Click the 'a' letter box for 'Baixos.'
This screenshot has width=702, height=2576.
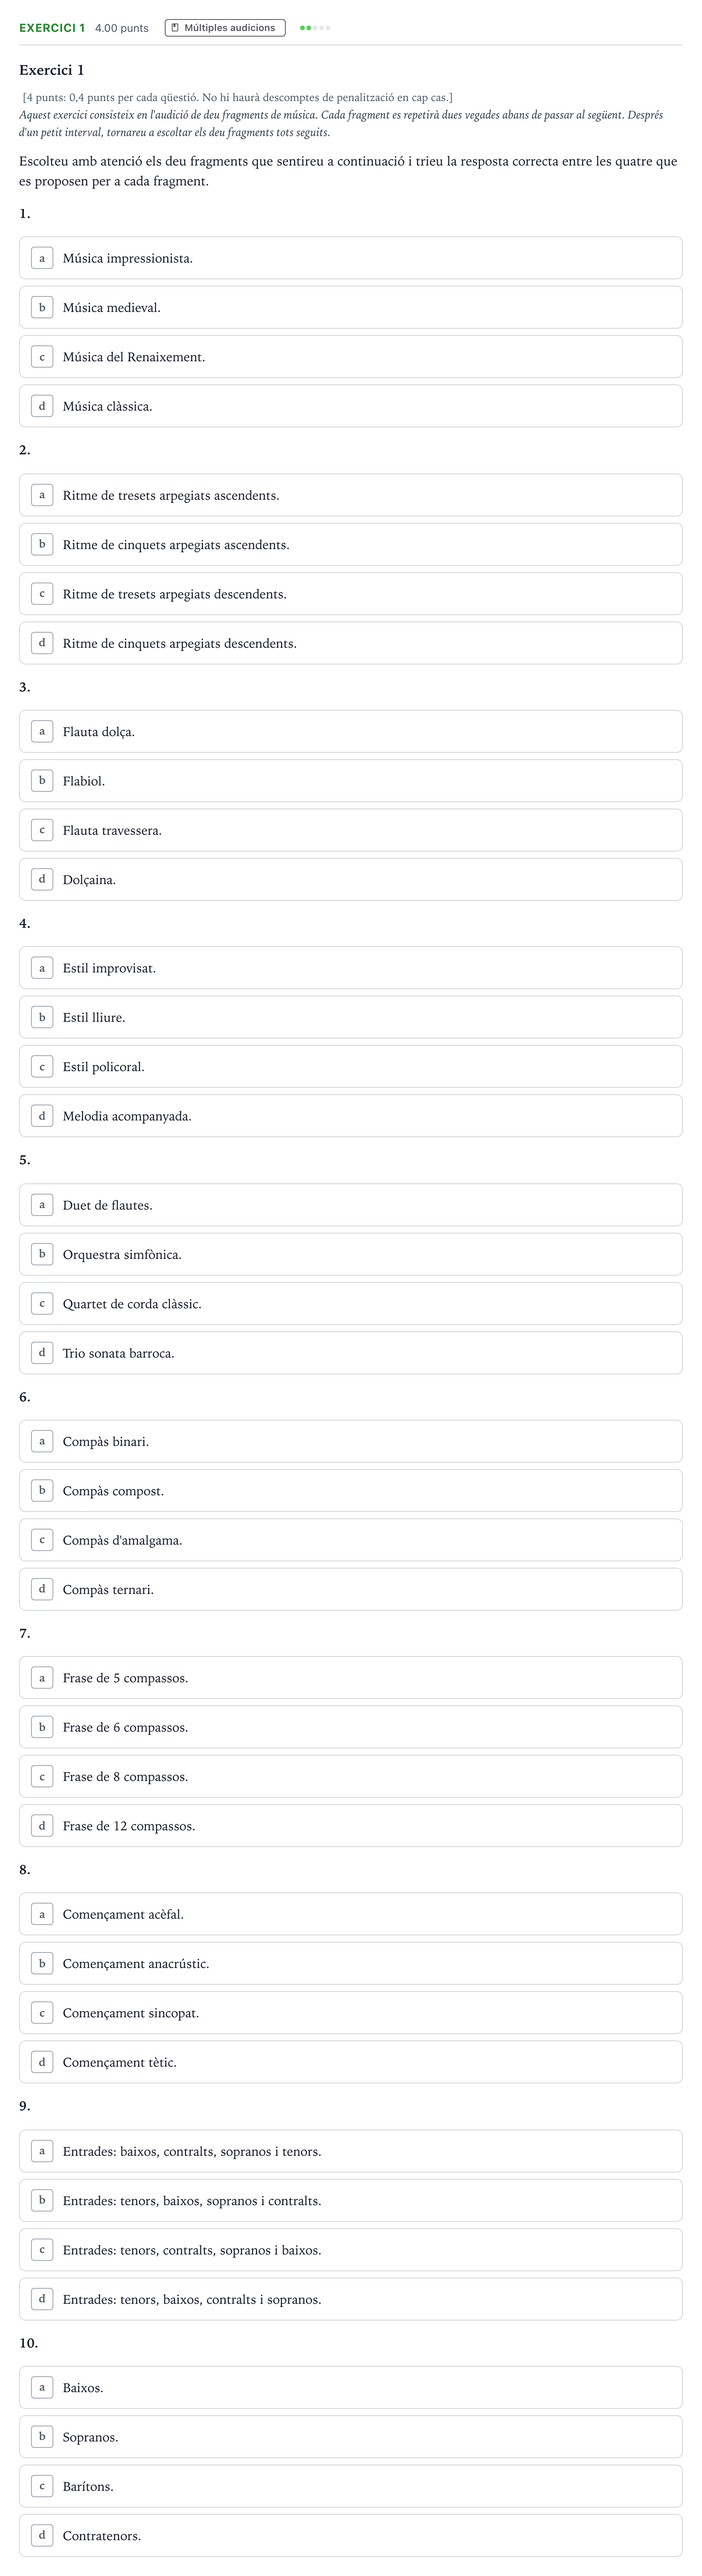42,2387
